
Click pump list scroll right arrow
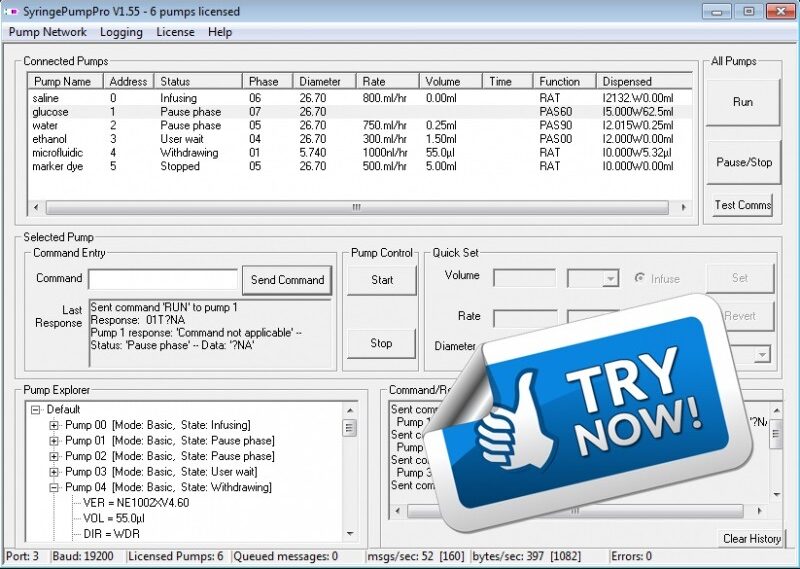(683, 207)
